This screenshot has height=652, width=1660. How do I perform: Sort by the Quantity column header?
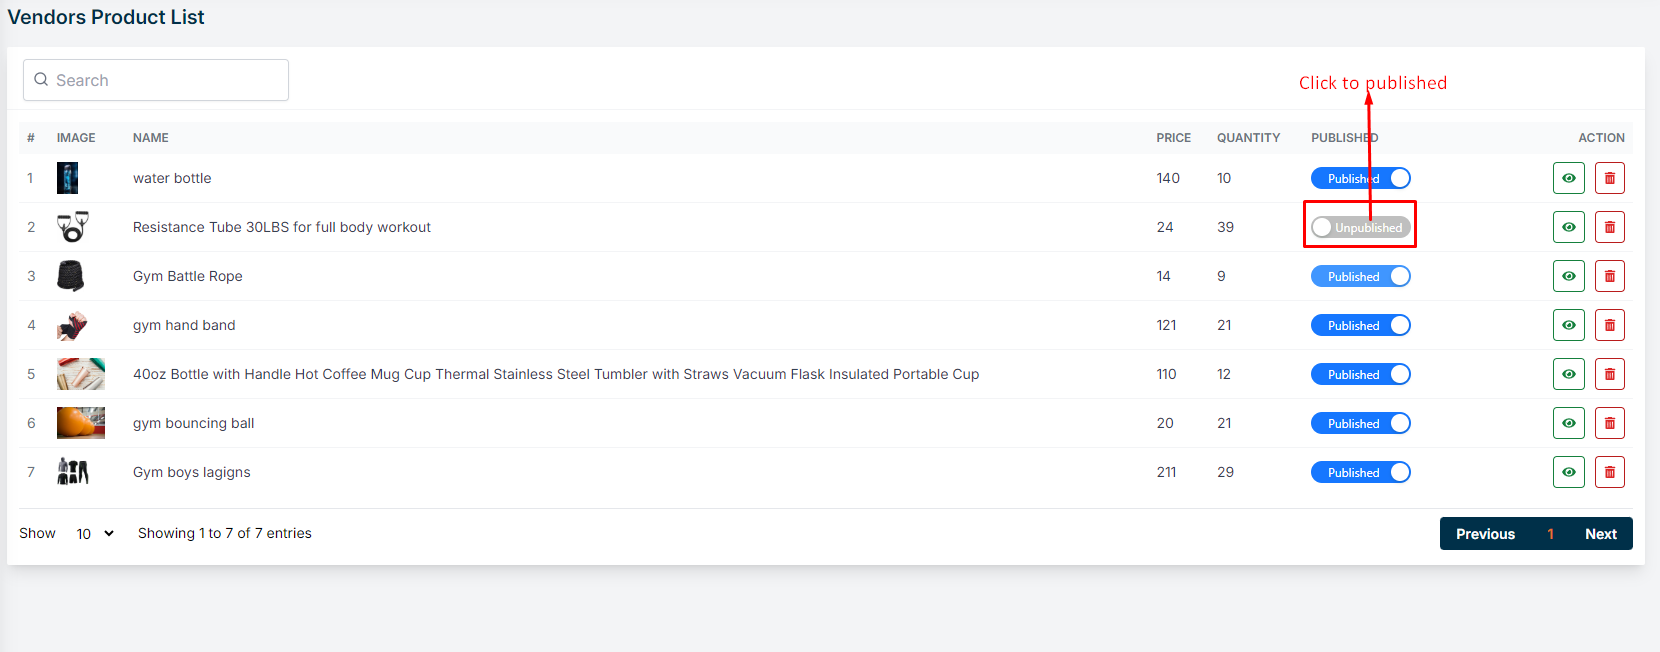click(x=1248, y=138)
